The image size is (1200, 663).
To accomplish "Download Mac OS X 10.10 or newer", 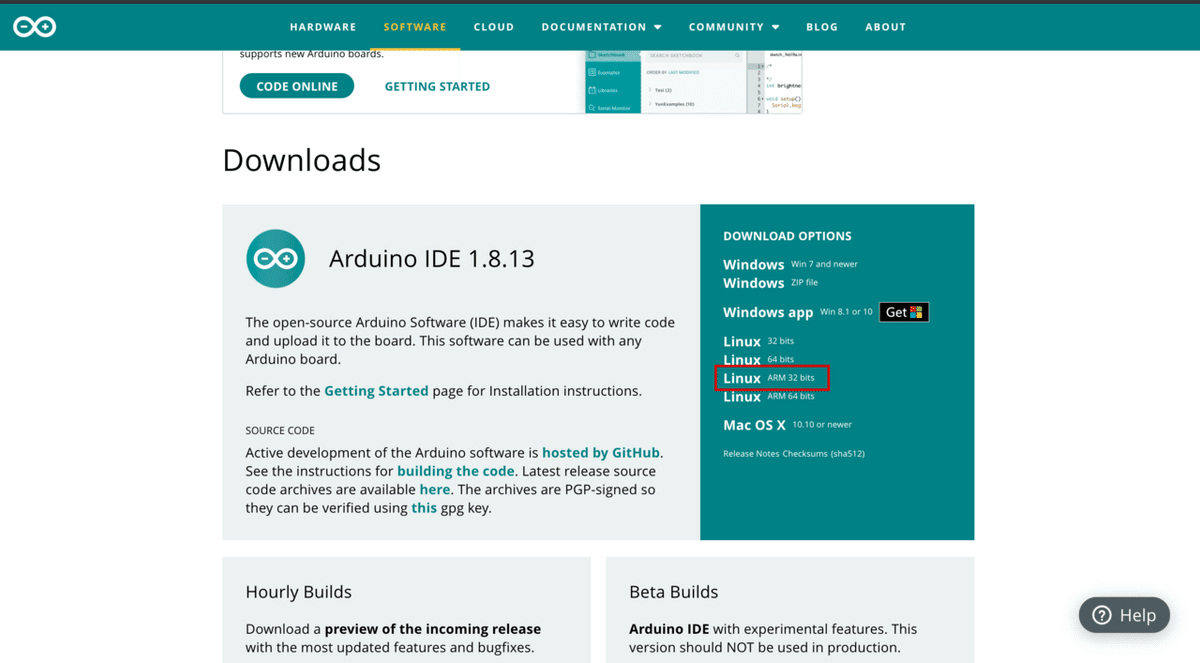I will 787,425.
